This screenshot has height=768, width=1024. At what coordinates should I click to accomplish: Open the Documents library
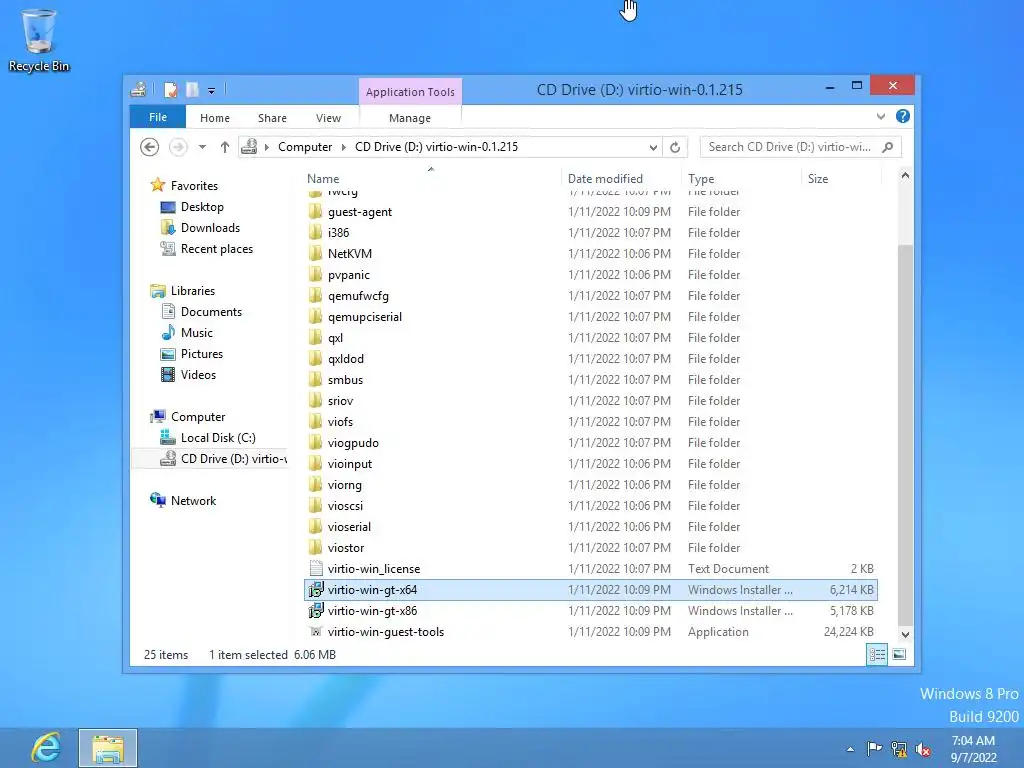211,312
